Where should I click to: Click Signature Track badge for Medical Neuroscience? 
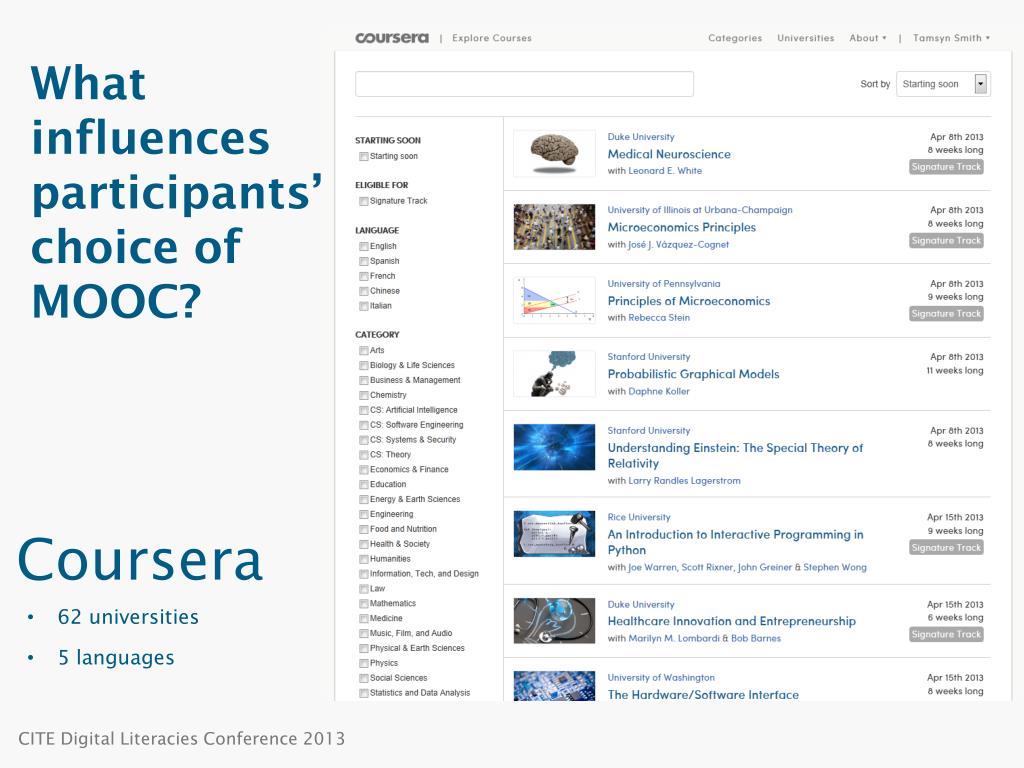pyautogui.click(x=946, y=167)
